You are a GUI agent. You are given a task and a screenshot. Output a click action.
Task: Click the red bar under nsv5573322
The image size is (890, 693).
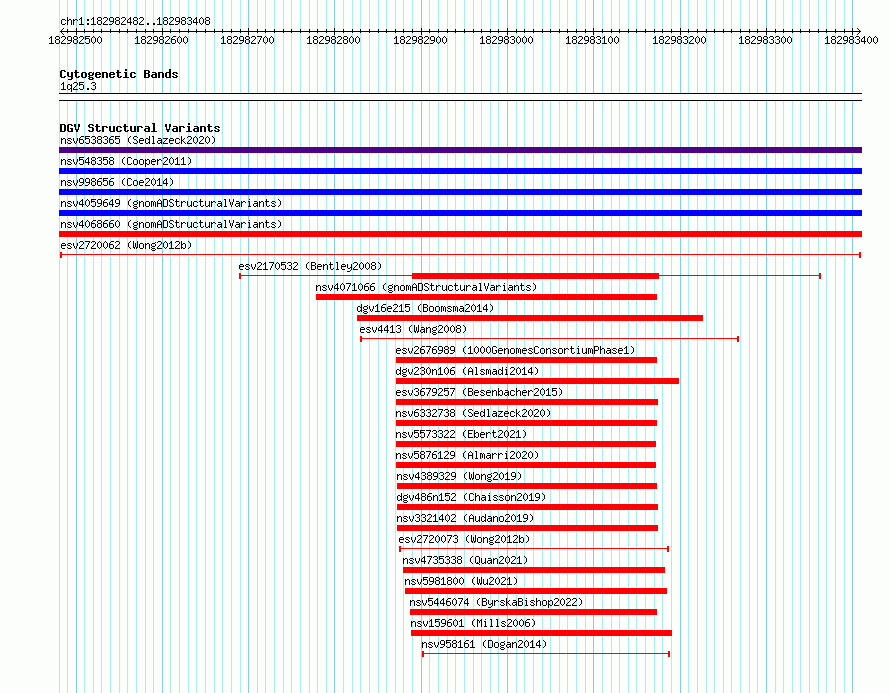coord(526,444)
